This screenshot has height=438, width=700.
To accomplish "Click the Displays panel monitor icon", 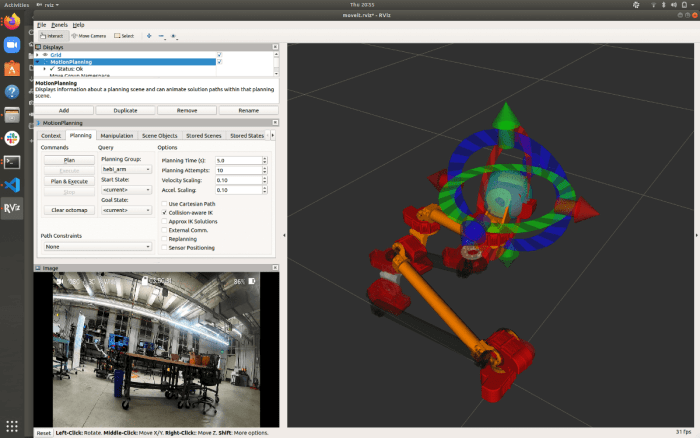I will 38,47.
